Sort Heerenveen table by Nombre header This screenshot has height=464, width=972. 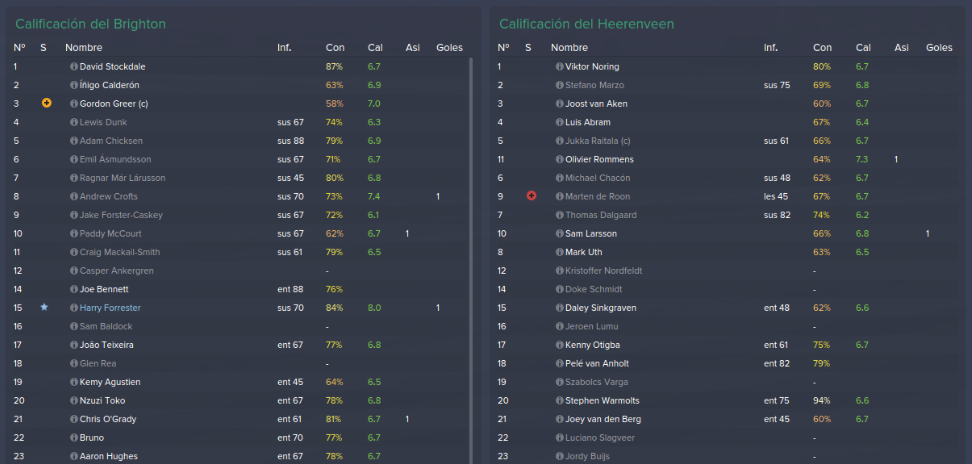tap(569, 48)
